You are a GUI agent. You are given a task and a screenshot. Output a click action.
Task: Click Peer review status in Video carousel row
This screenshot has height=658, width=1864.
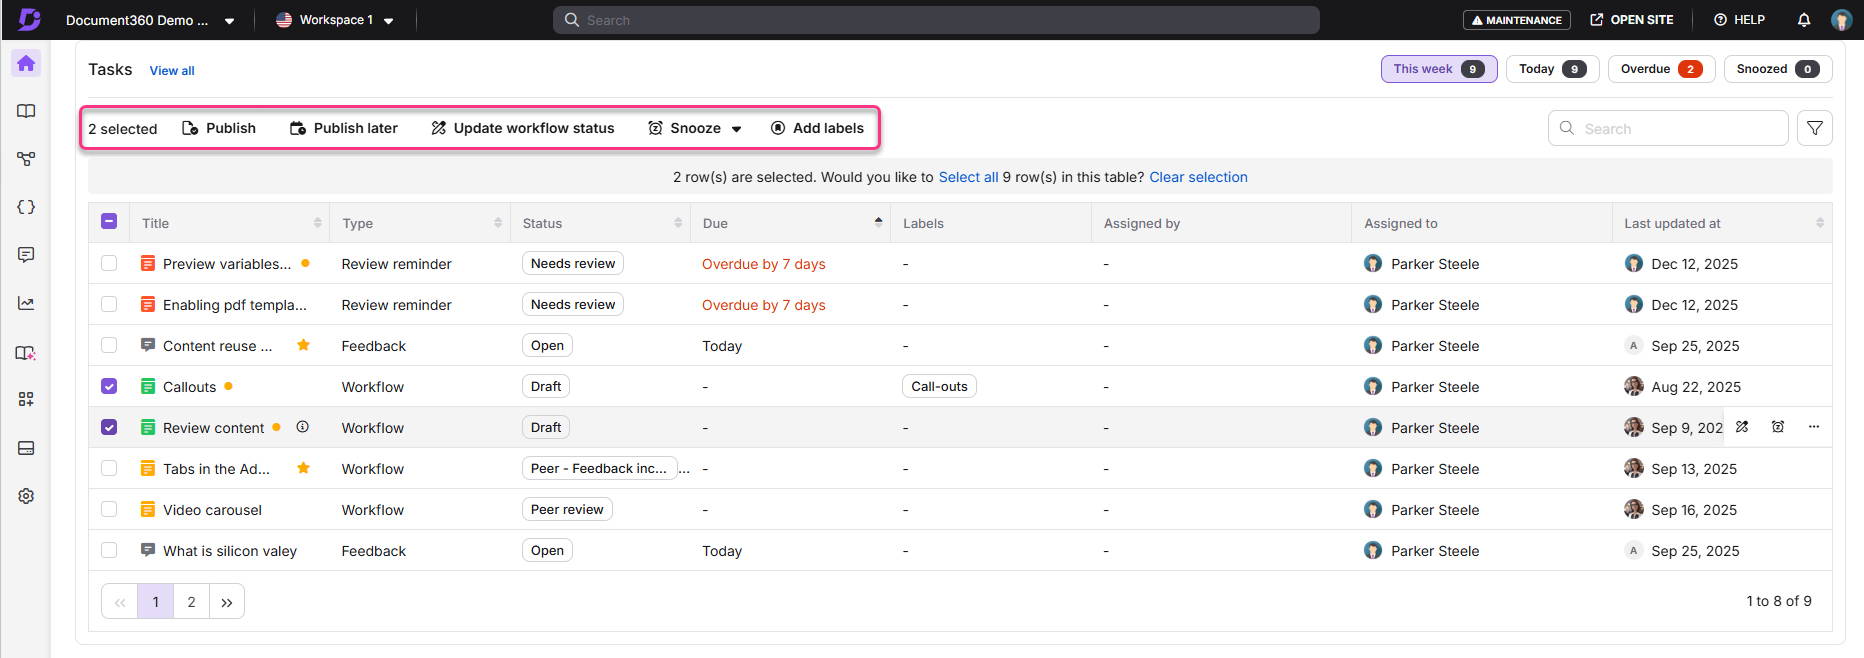pos(567,509)
